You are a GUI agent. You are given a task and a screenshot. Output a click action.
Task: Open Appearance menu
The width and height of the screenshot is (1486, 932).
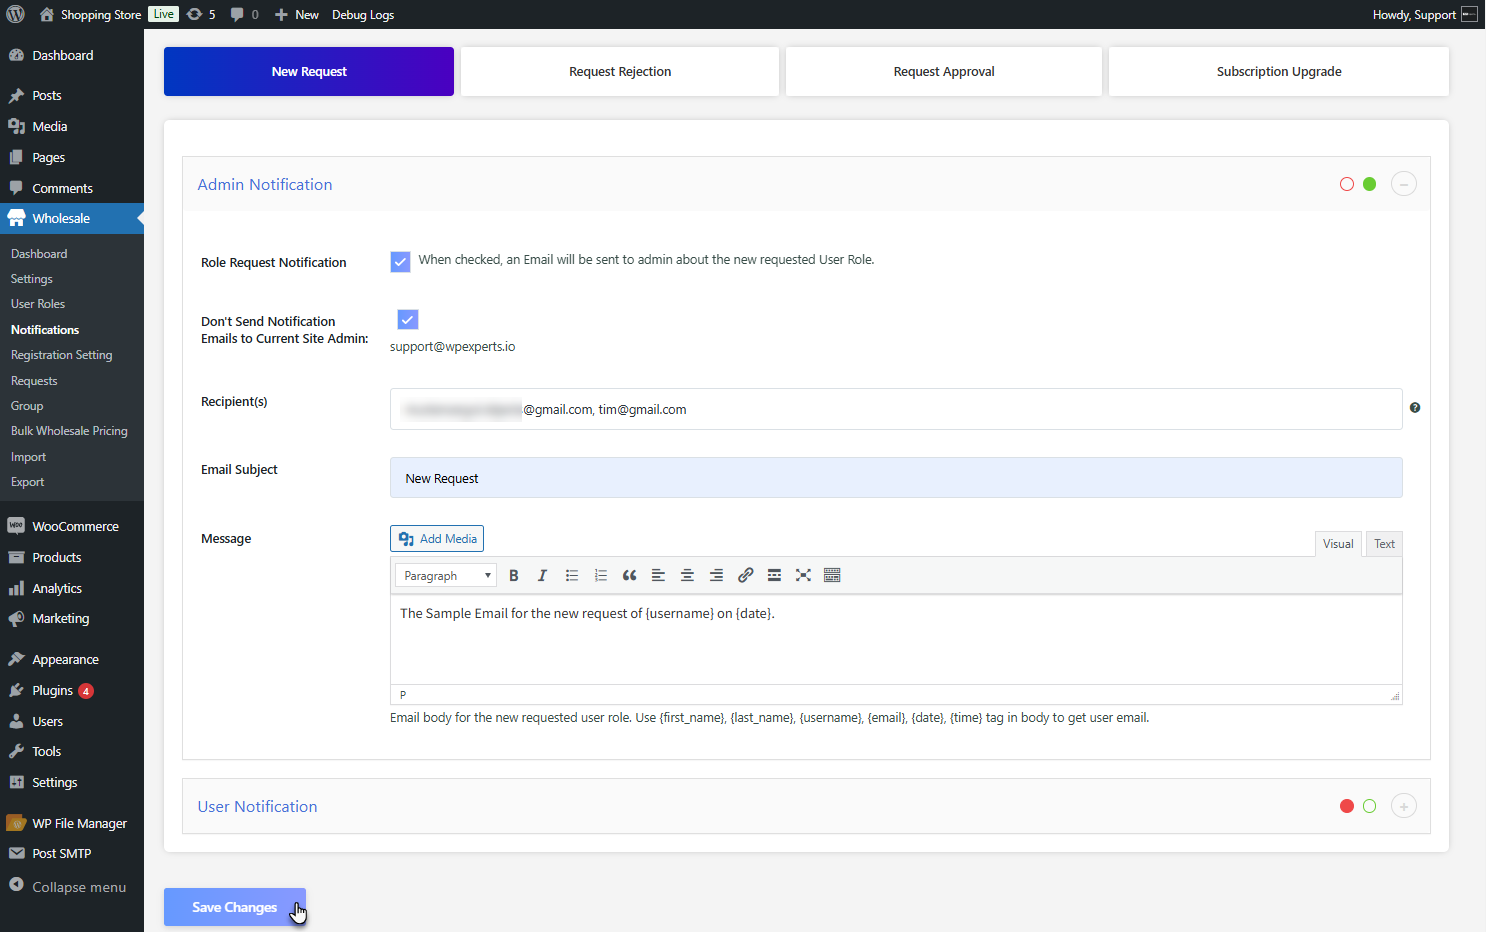(72, 659)
